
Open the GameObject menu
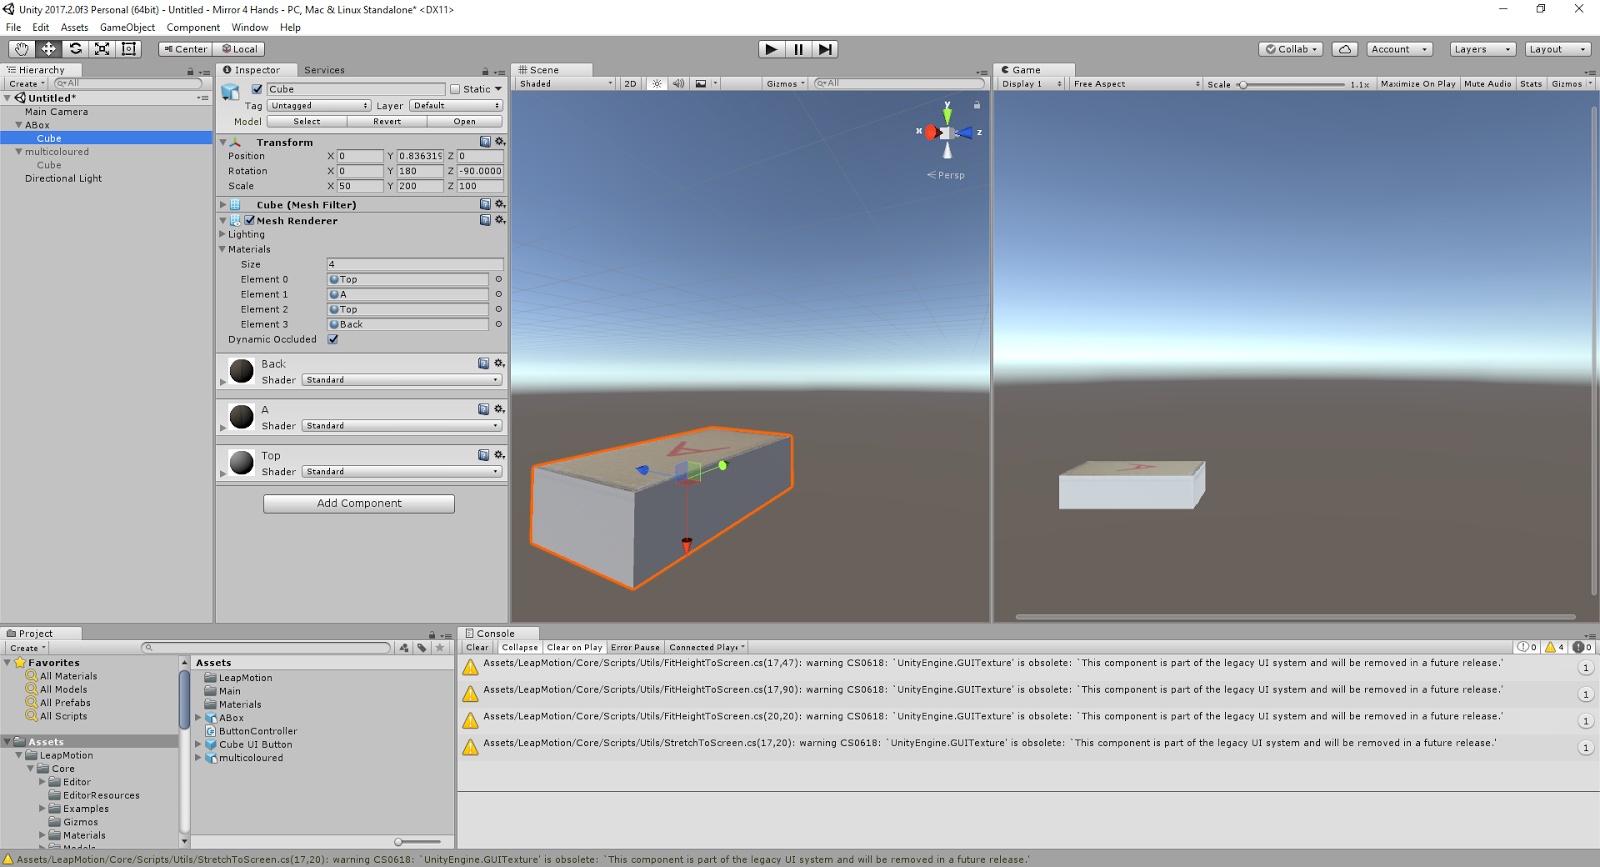pyautogui.click(x=127, y=27)
